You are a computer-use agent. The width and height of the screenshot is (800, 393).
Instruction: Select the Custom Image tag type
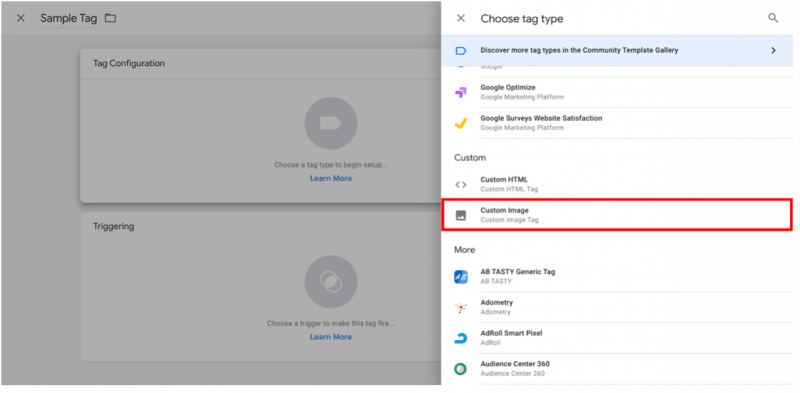[x=617, y=215]
